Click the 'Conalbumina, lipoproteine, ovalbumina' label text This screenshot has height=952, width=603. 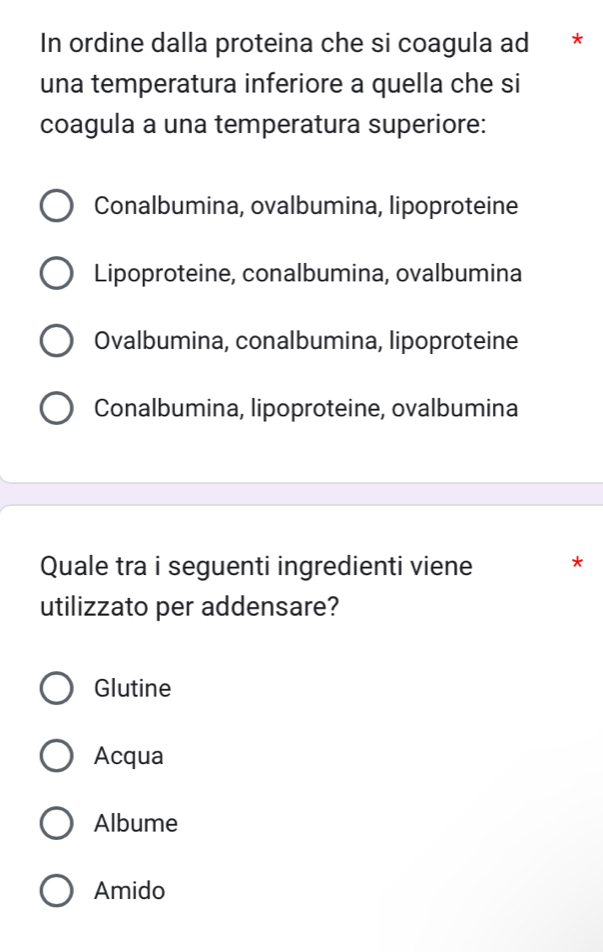[305, 408]
